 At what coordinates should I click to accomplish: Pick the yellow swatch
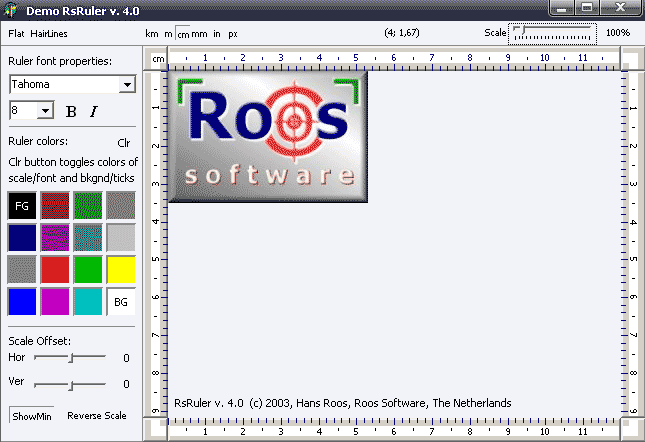(121, 270)
